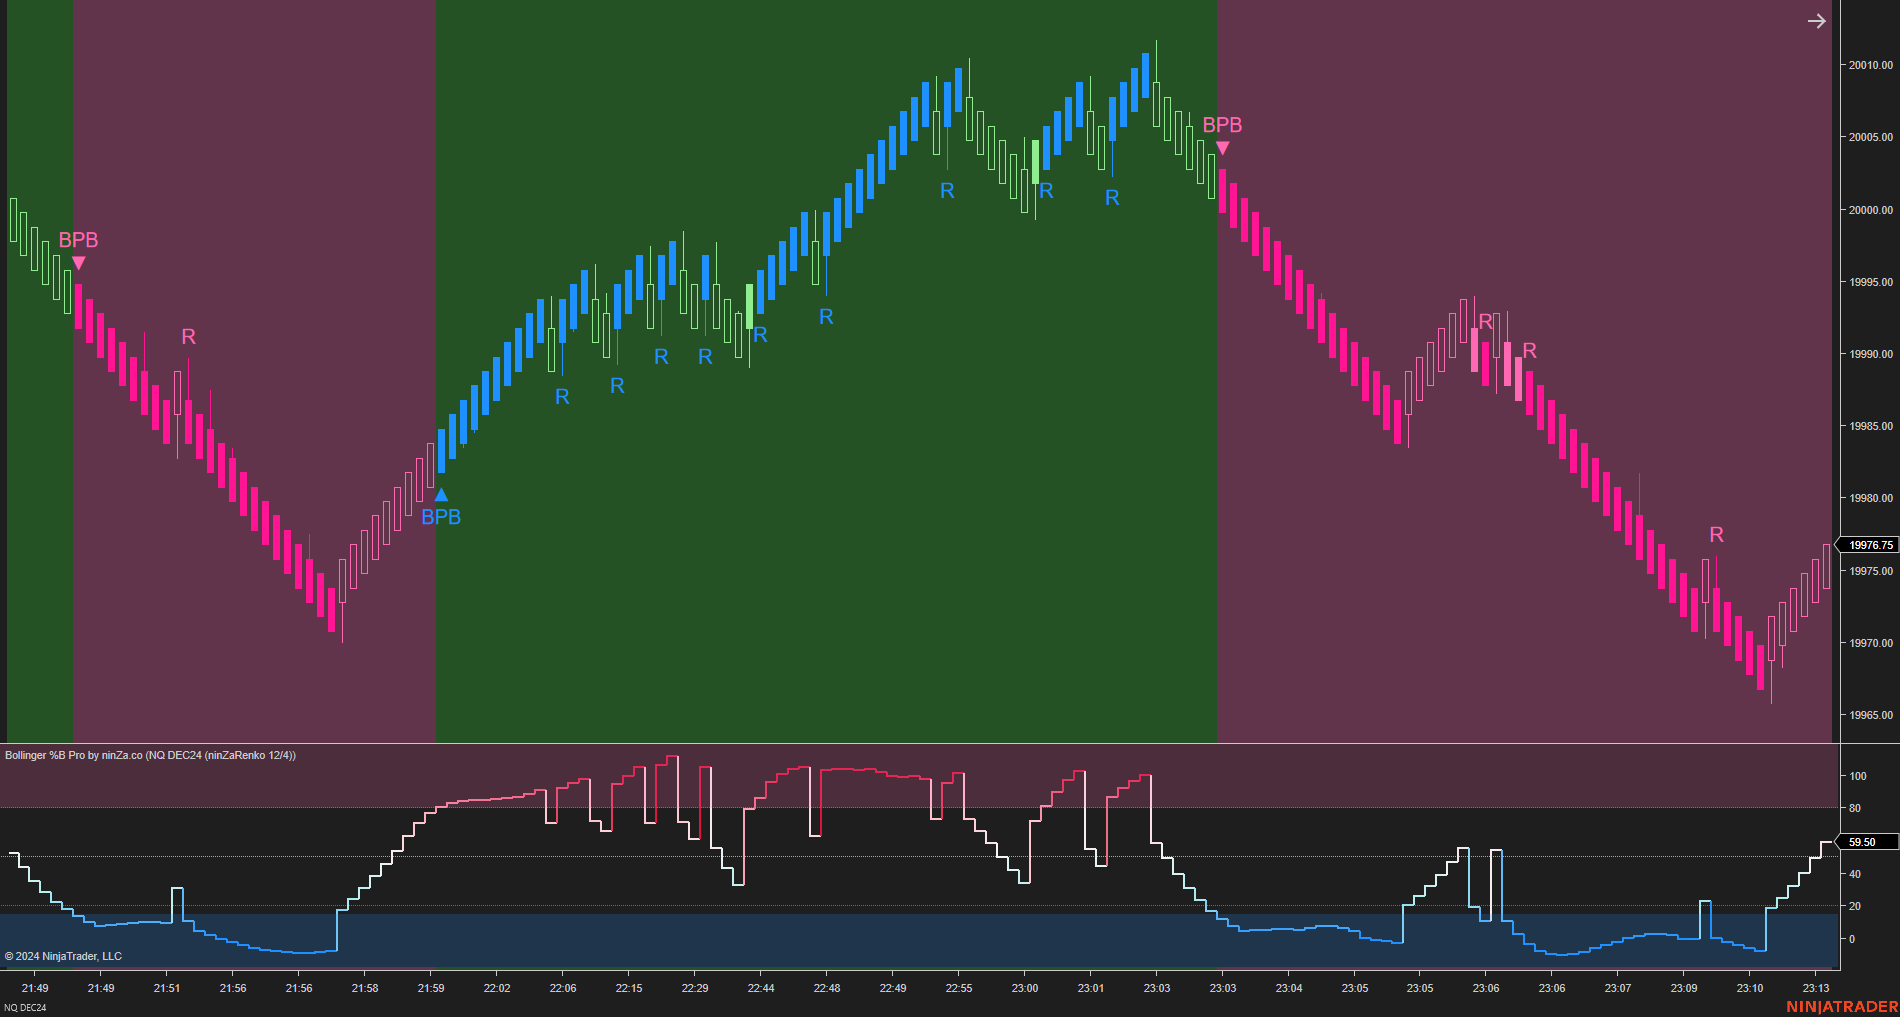1900x1017 pixels.
Task: Click the 19990.00 price axis label
Action: point(1870,354)
